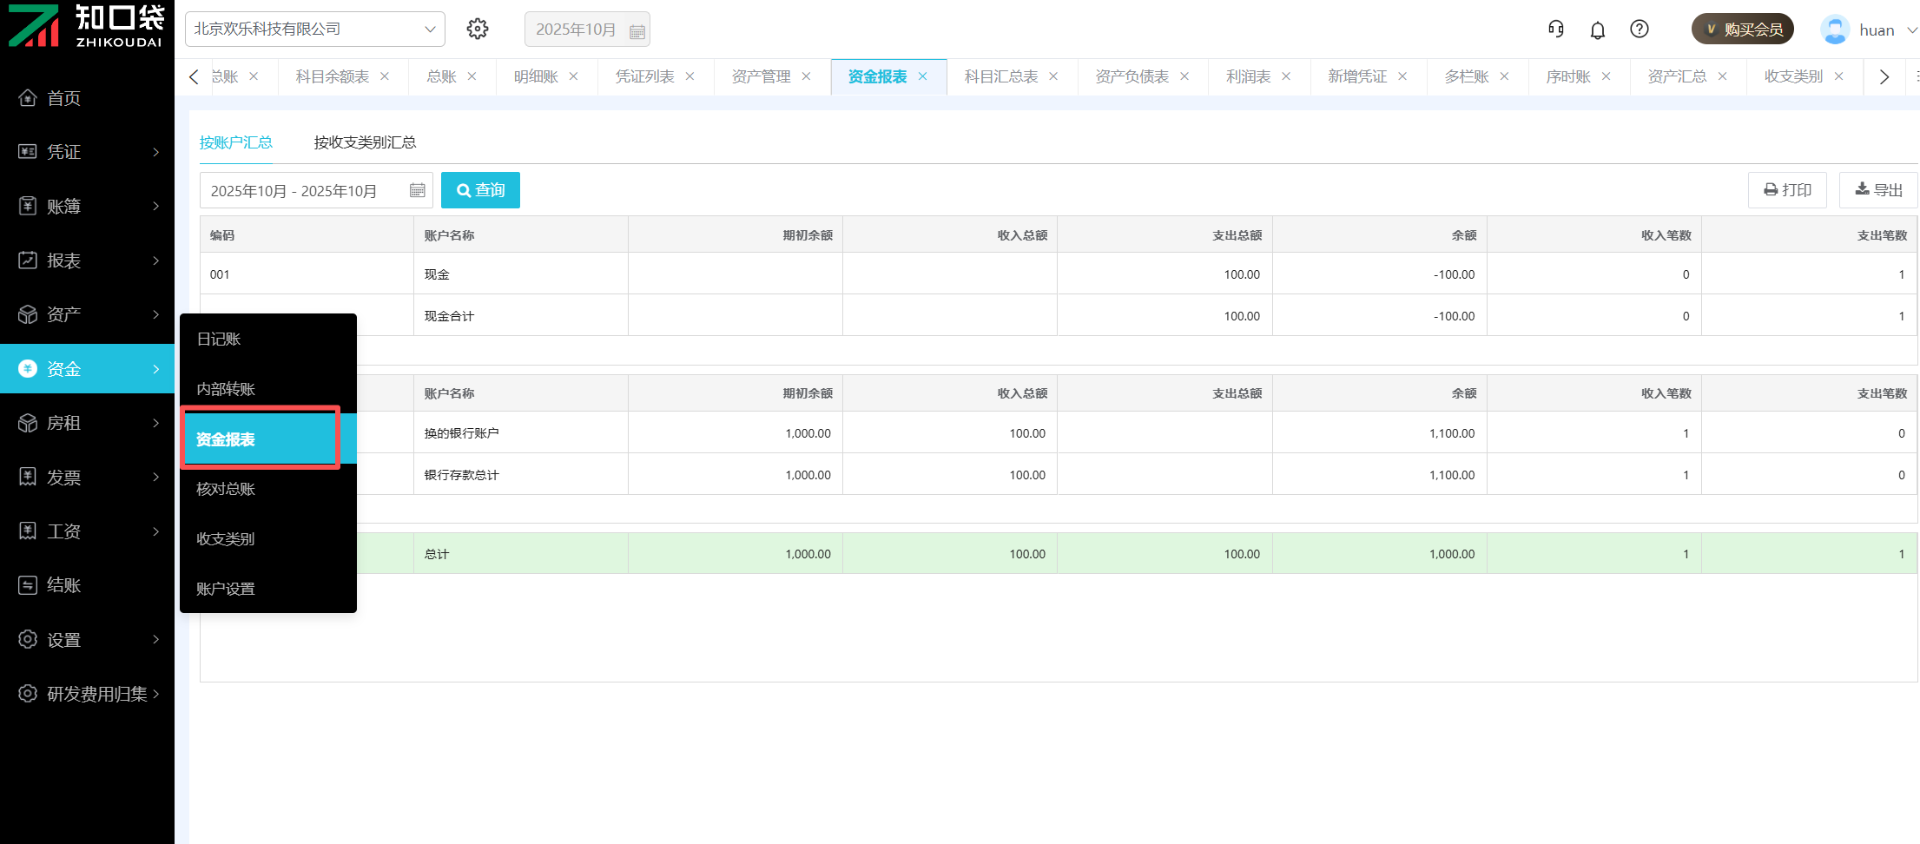Click the 打印 print button
1920x844 pixels.
click(x=1787, y=190)
